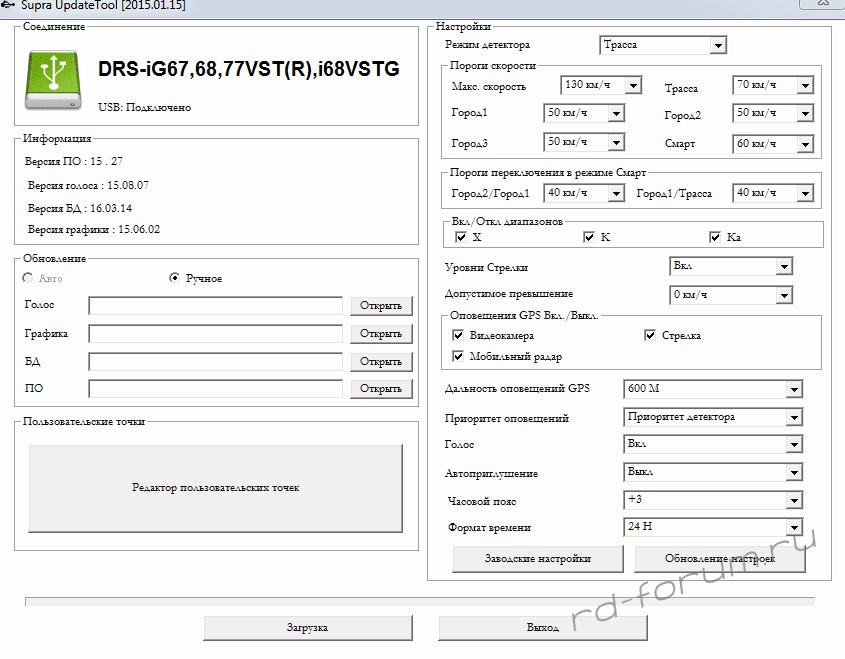Image resolution: width=845 pixels, height=659 pixels.
Task: Click Версия голоса : 15.08.07 text
Action: (x=88, y=185)
